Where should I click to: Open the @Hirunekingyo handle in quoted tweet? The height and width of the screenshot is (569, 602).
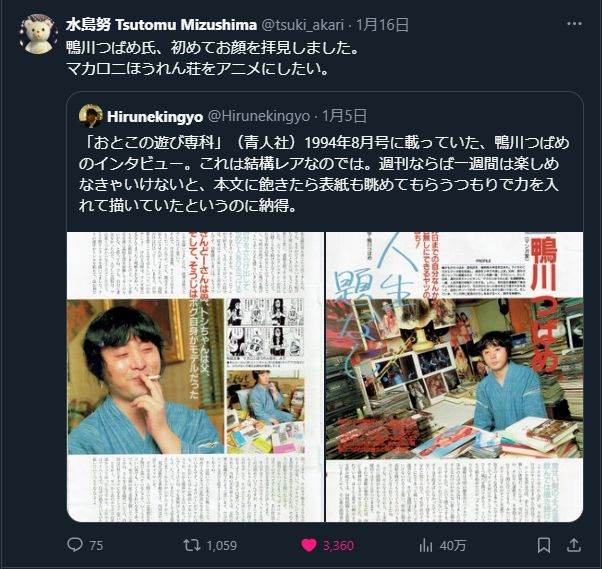[x=259, y=116]
